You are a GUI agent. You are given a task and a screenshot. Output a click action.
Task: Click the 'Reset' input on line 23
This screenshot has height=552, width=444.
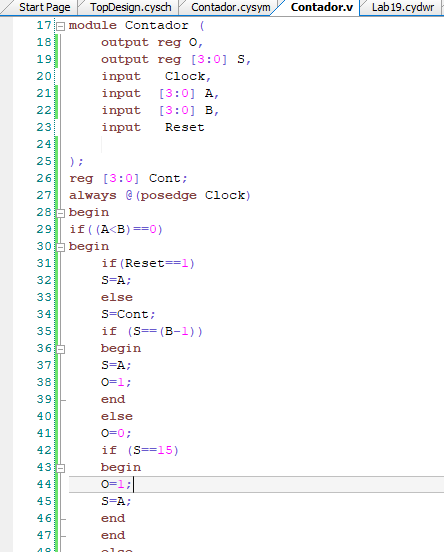coord(185,127)
